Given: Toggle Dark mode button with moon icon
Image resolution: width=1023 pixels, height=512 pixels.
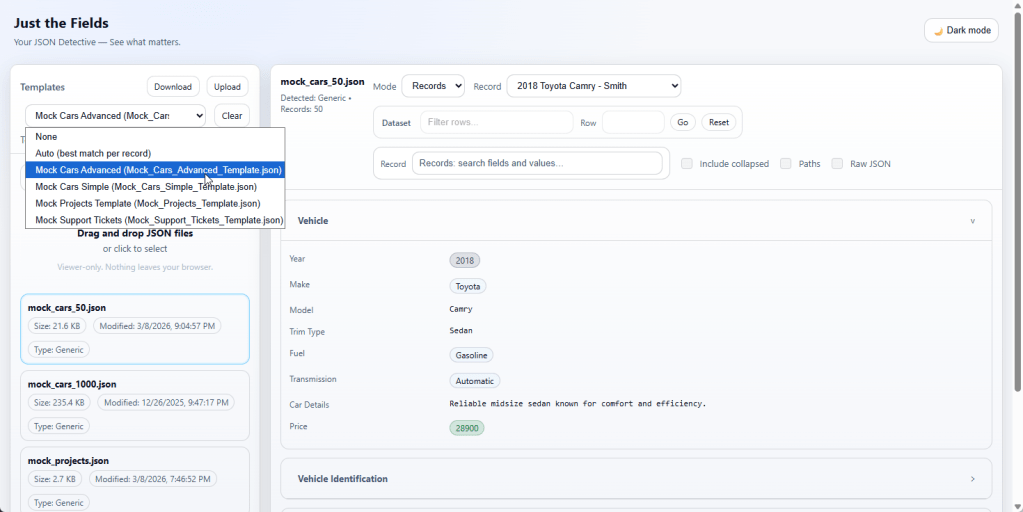Looking at the screenshot, I should [960, 30].
